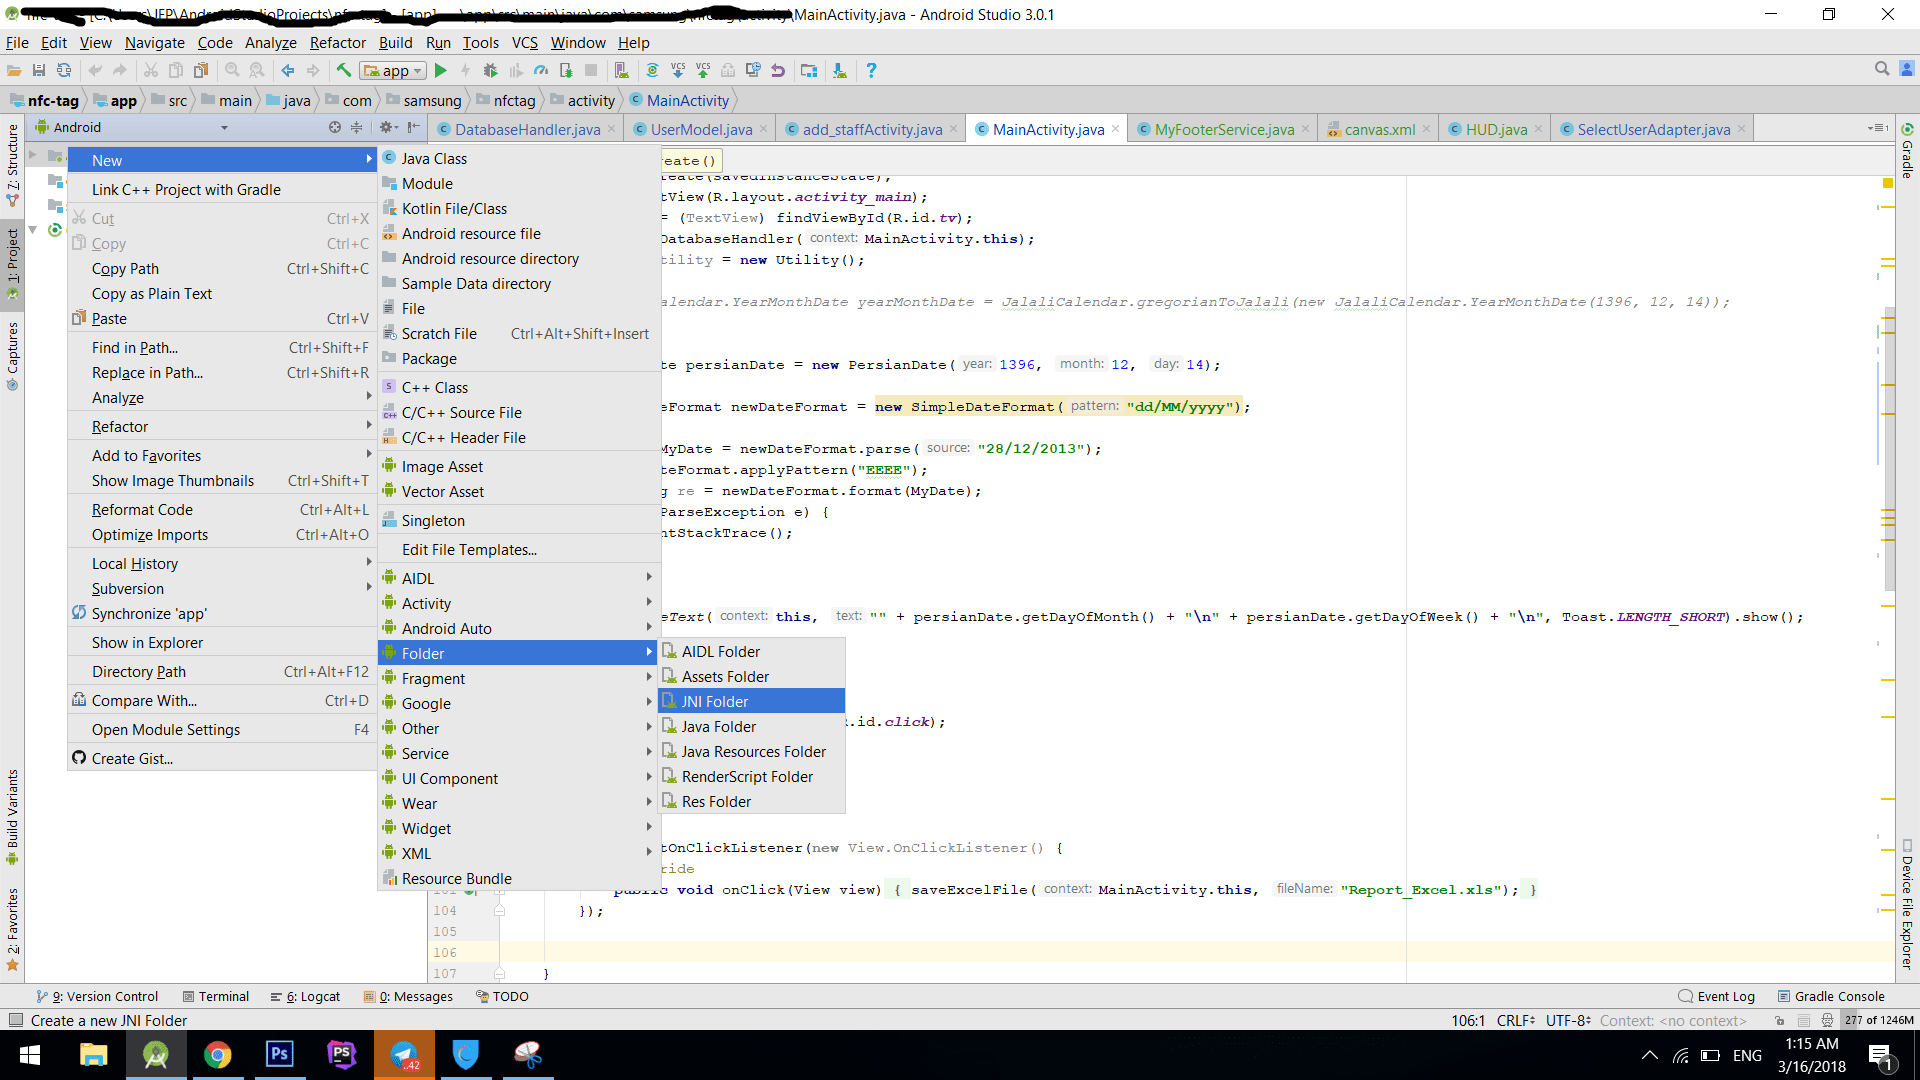Viewport: 1920px width, 1080px height.
Task: Navigate back with the blue left arrow
Action: [x=288, y=71]
